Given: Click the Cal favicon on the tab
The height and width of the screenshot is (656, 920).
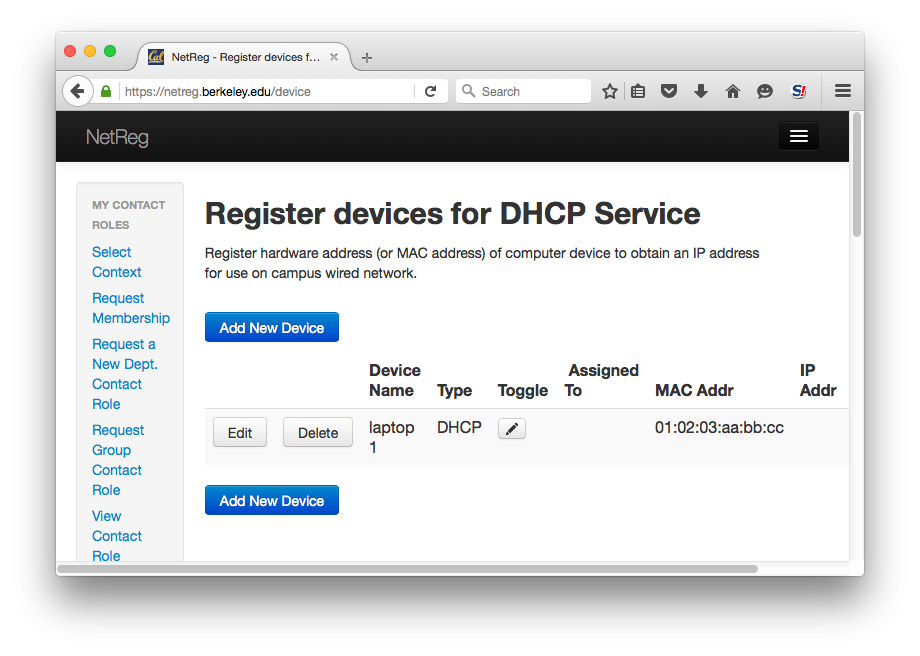Looking at the screenshot, I should tap(156, 57).
